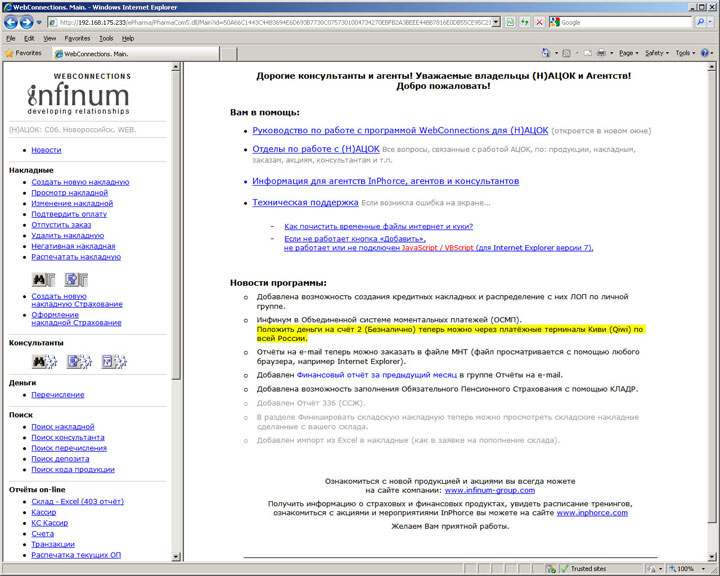Open the File menu

click(x=11, y=39)
